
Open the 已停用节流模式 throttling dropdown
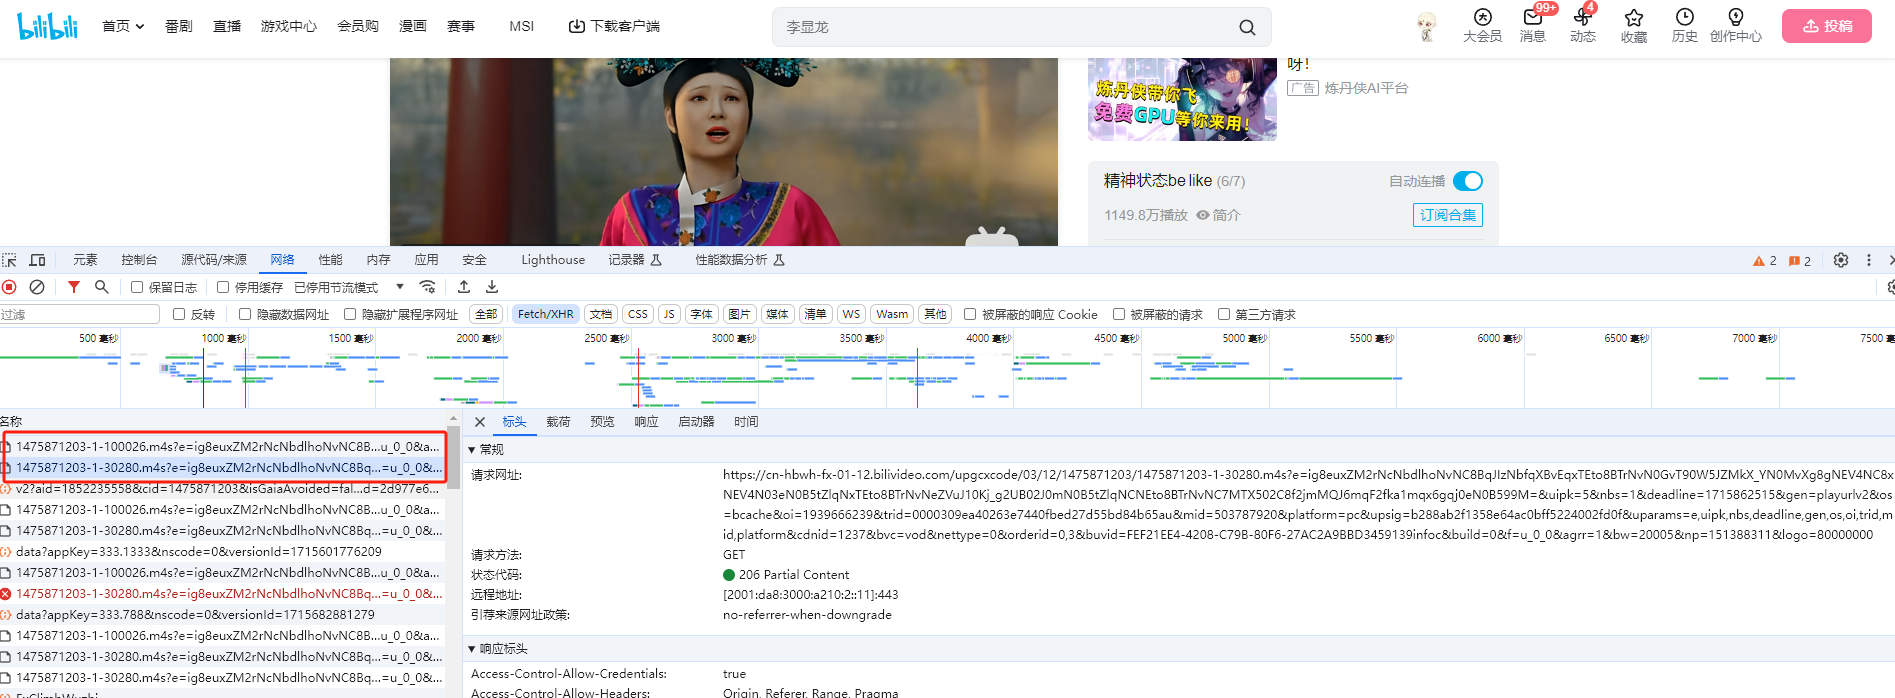click(x=349, y=287)
